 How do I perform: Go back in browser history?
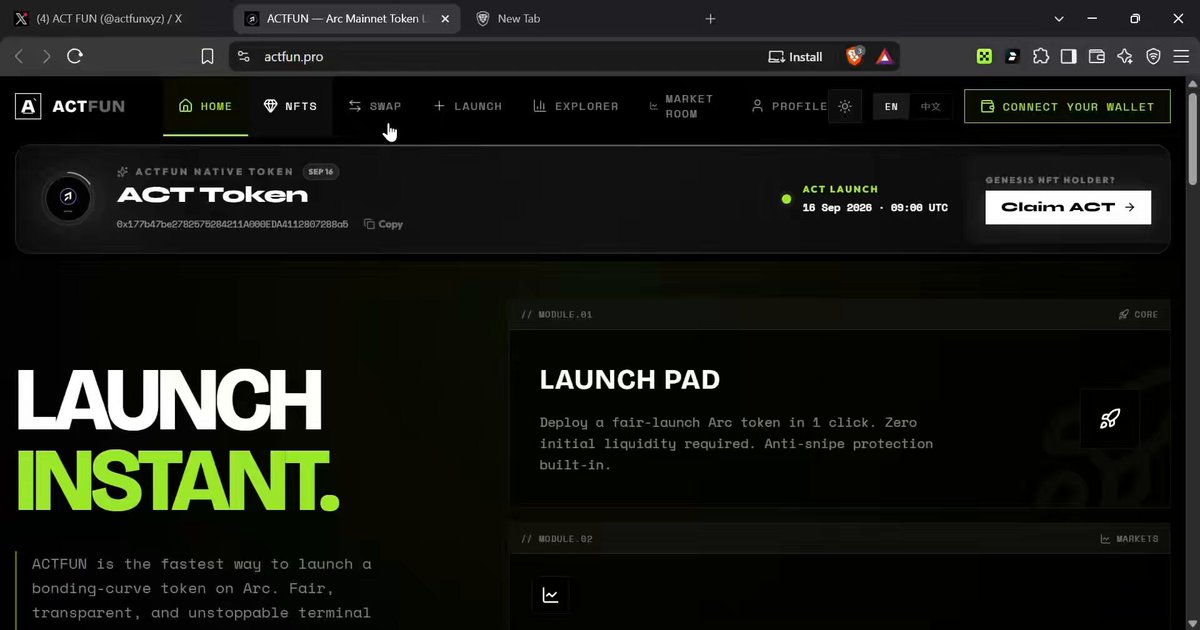coord(19,57)
